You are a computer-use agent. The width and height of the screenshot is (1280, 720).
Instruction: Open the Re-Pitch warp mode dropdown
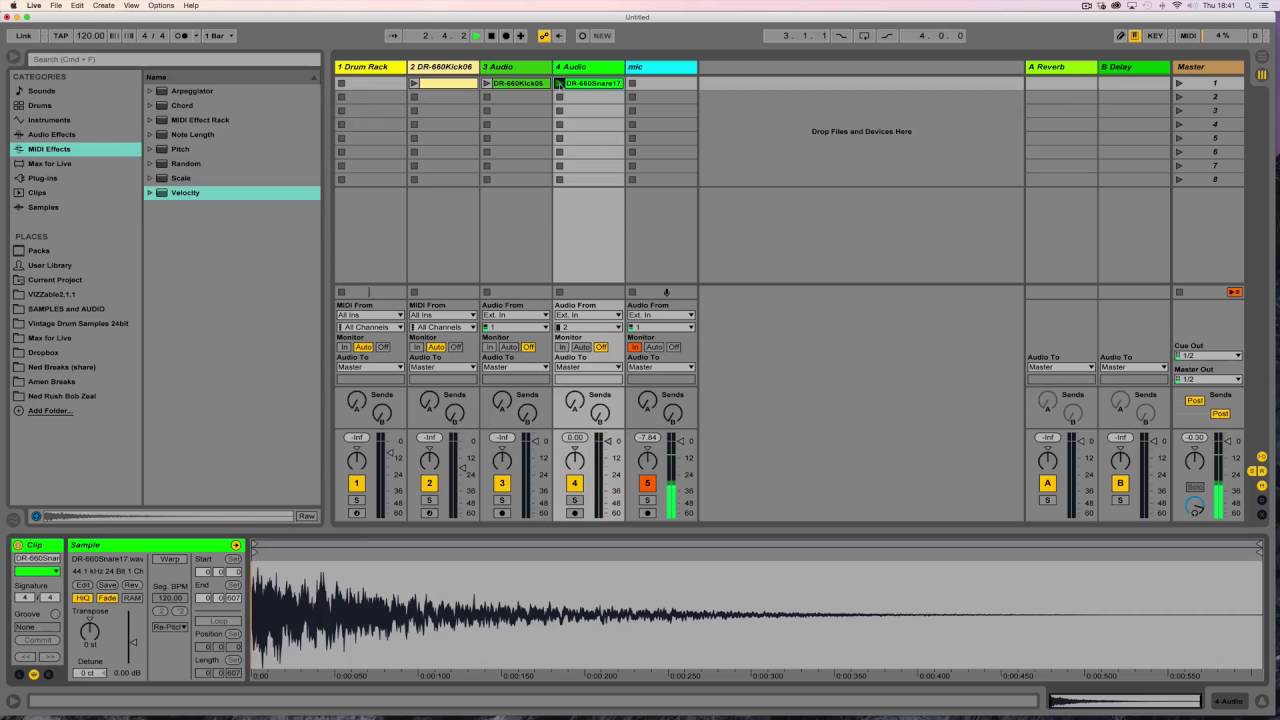point(170,627)
